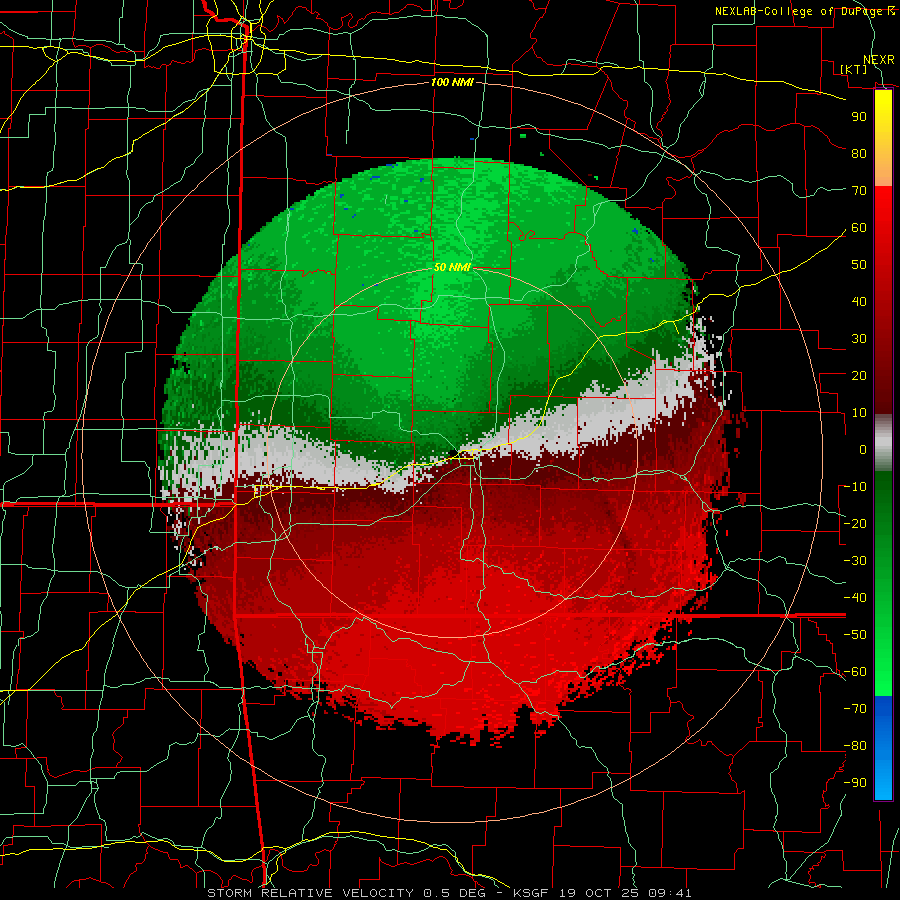Click the 100 NMI range ring label

[x=452, y=82]
